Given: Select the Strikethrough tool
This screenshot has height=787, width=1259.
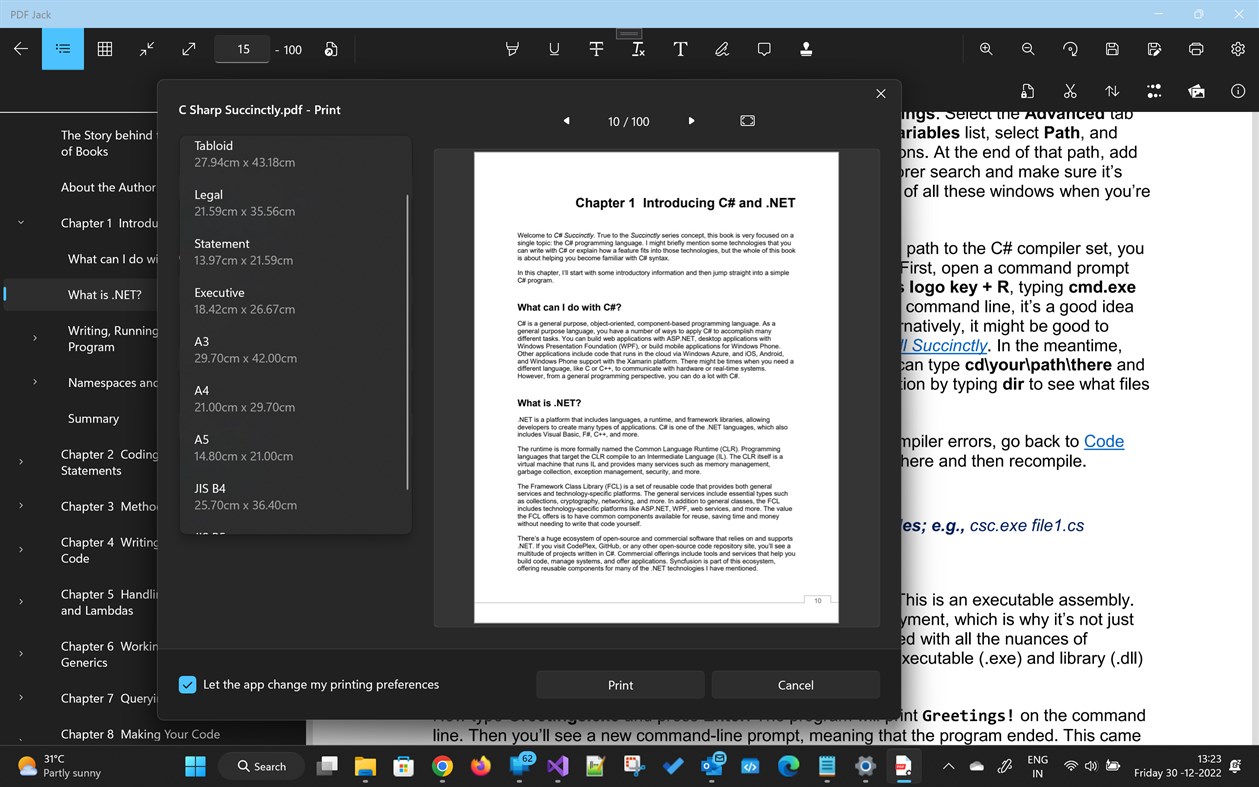Looking at the screenshot, I should pyautogui.click(x=596, y=49).
